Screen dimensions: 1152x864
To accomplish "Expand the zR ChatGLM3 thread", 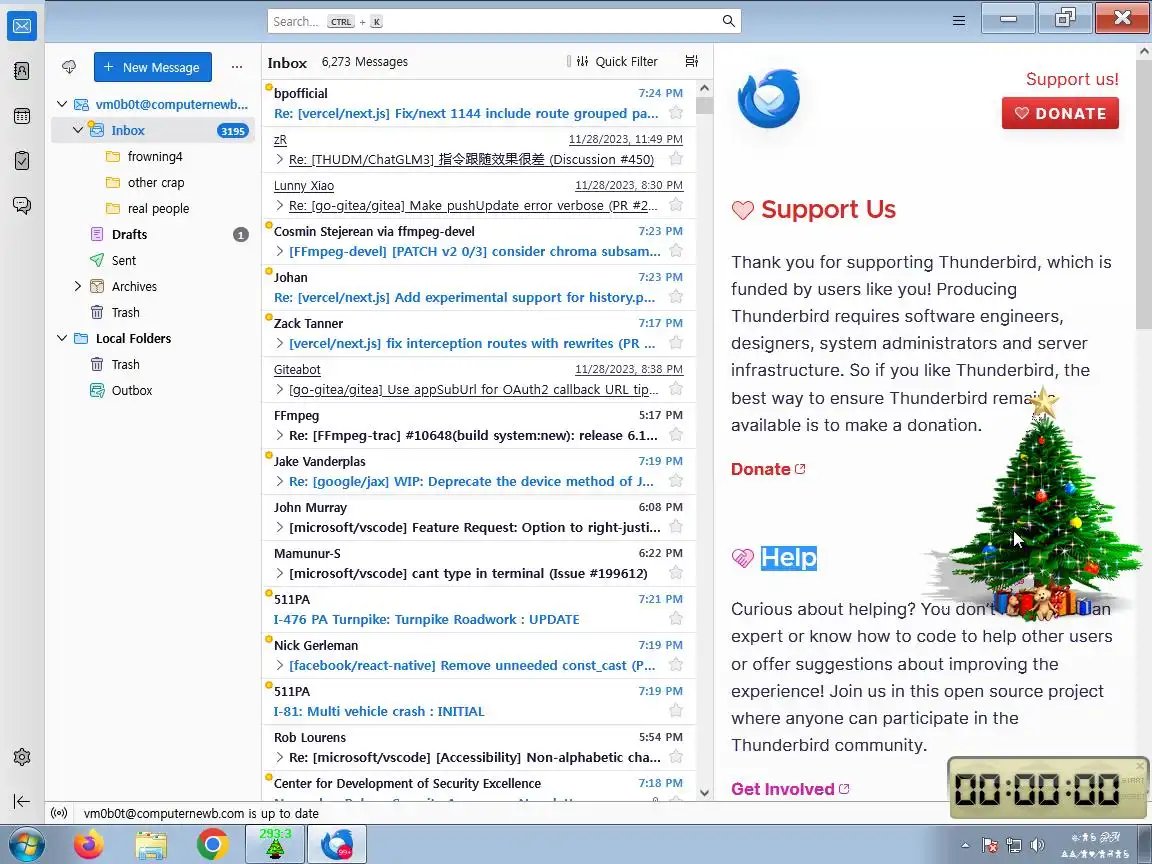I will point(279,159).
